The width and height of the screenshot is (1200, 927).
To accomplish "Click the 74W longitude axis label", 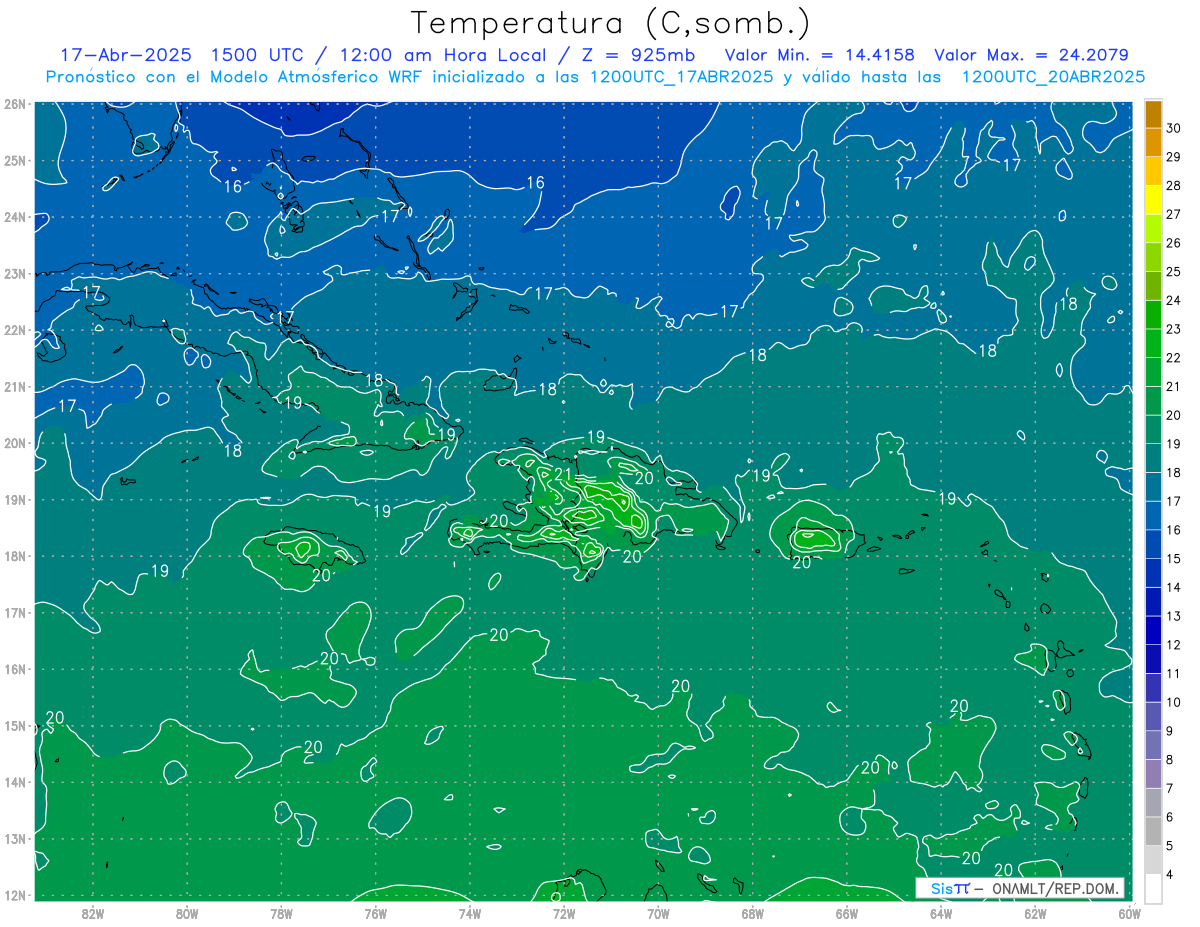I will [x=469, y=913].
